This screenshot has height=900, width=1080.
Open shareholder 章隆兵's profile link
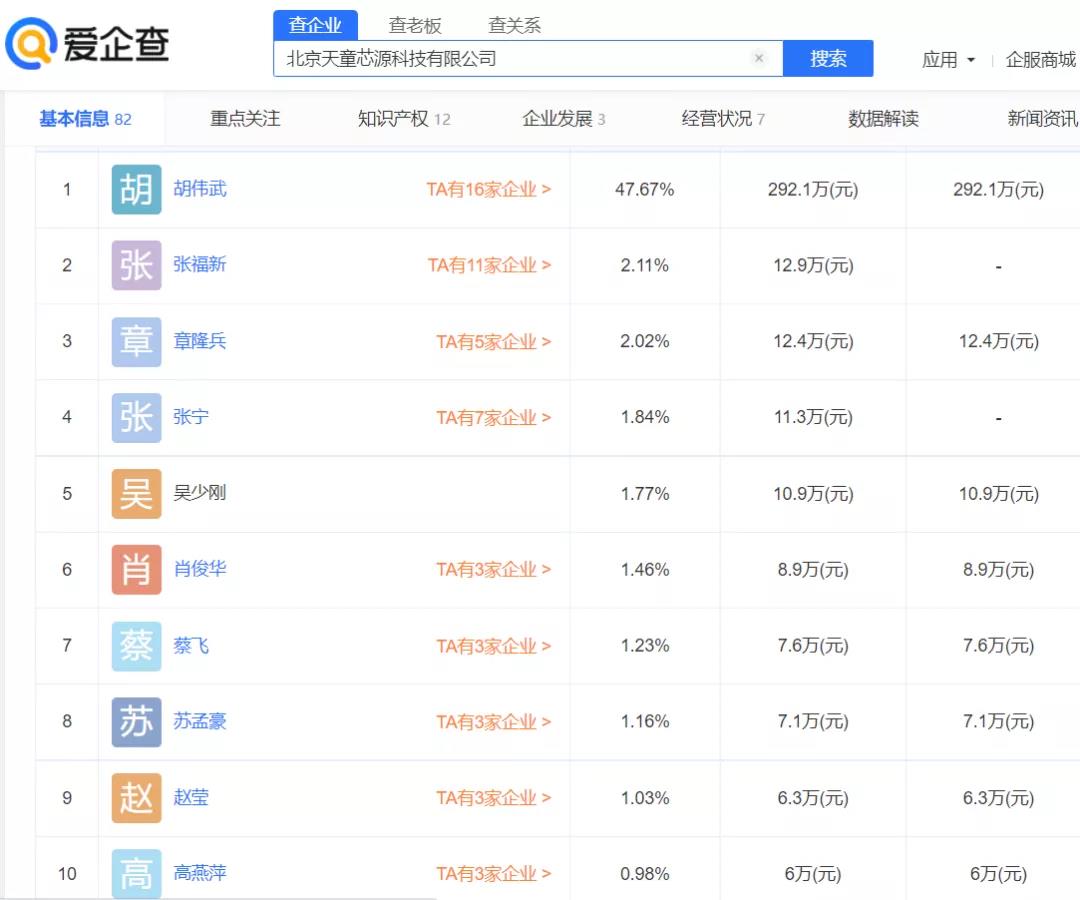[x=200, y=341]
